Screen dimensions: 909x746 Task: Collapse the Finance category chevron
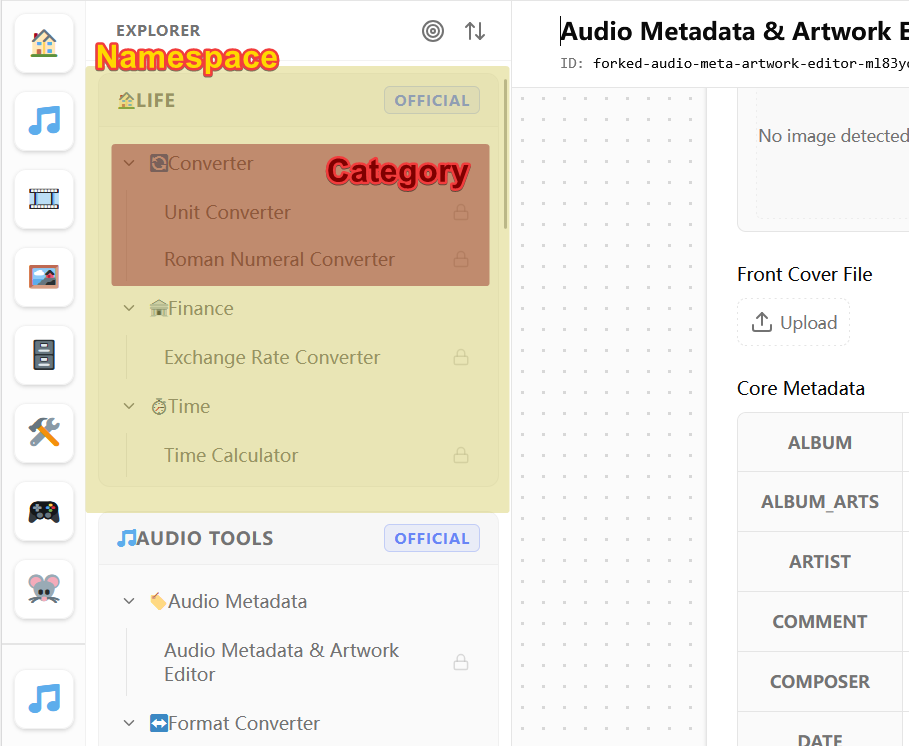(x=129, y=308)
